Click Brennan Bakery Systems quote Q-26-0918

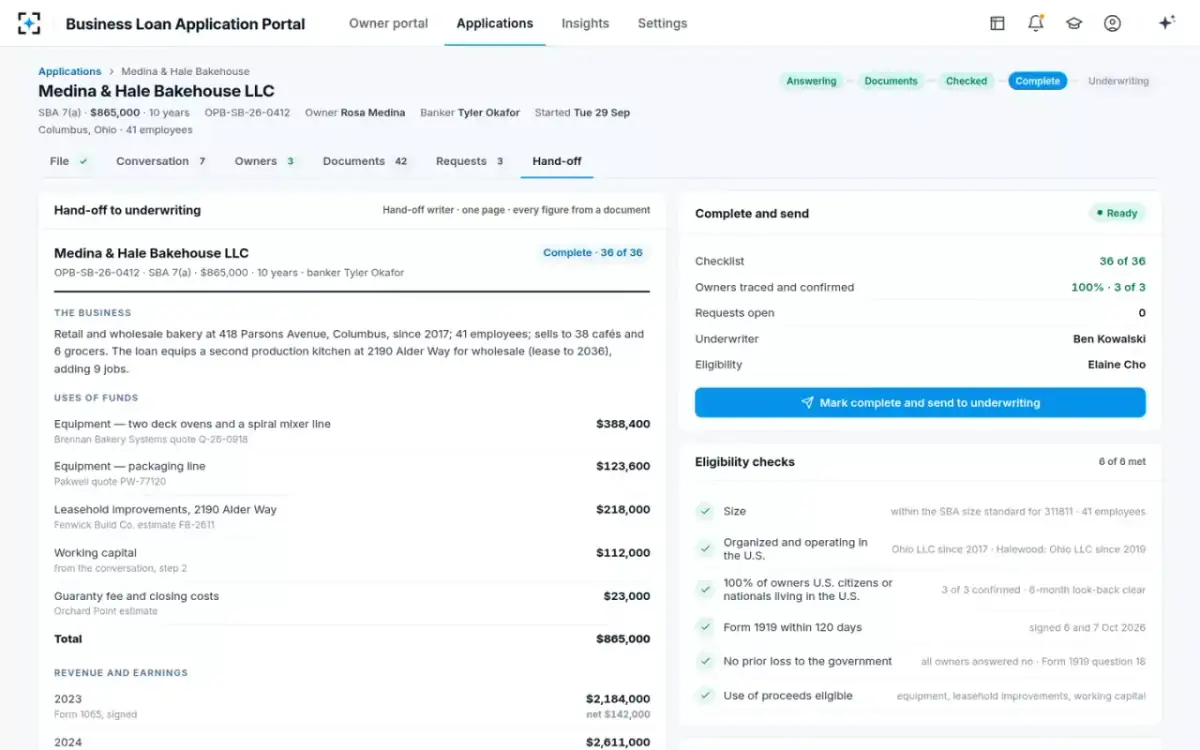tap(151, 439)
